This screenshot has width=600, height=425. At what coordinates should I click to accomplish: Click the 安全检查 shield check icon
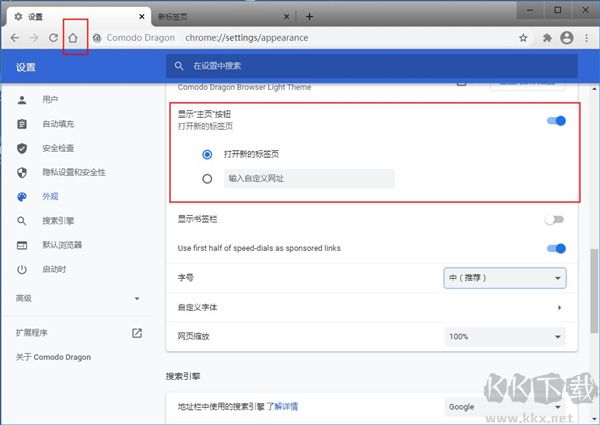coord(22,148)
